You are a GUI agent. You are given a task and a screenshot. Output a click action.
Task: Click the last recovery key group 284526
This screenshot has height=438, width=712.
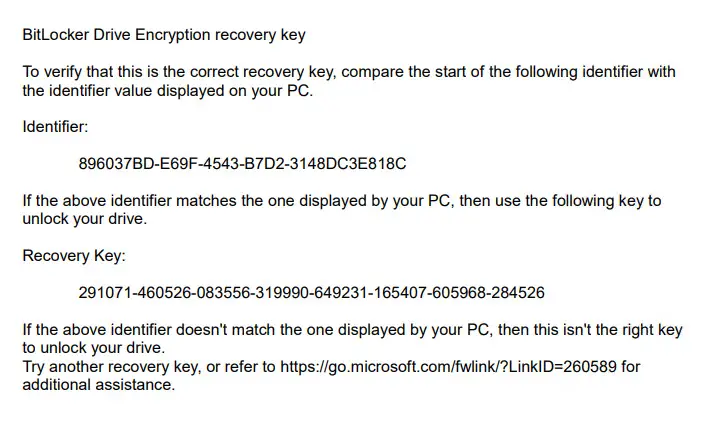coord(518,292)
